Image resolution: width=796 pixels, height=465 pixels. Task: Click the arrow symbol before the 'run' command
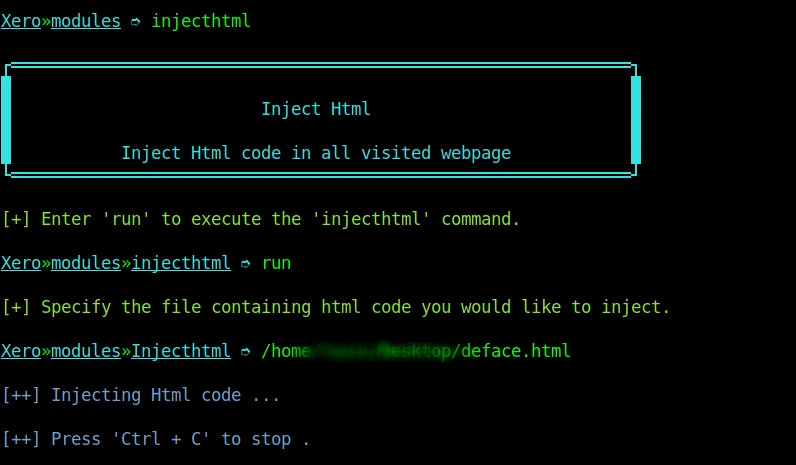(246, 263)
